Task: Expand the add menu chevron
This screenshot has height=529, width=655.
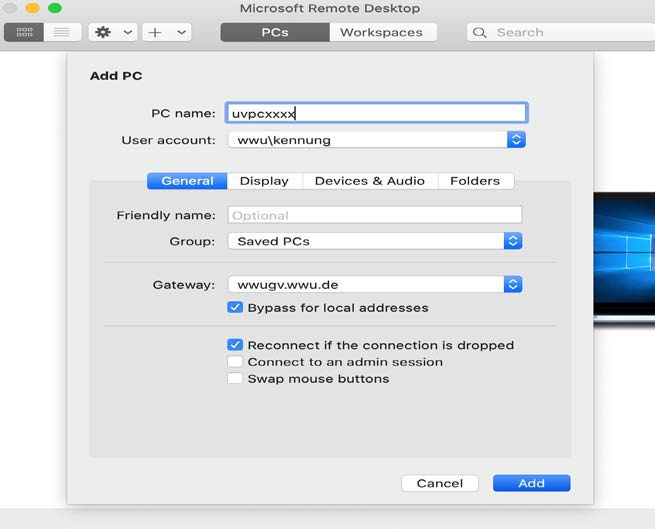Action: click(182, 32)
